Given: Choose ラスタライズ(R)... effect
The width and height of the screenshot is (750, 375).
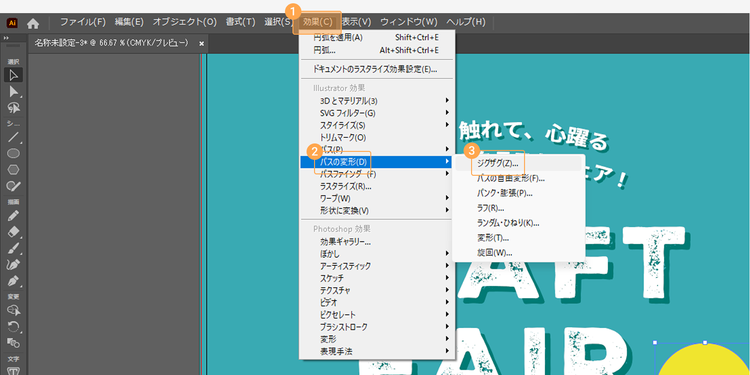Looking at the screenshot, I should tap(377, 187).
